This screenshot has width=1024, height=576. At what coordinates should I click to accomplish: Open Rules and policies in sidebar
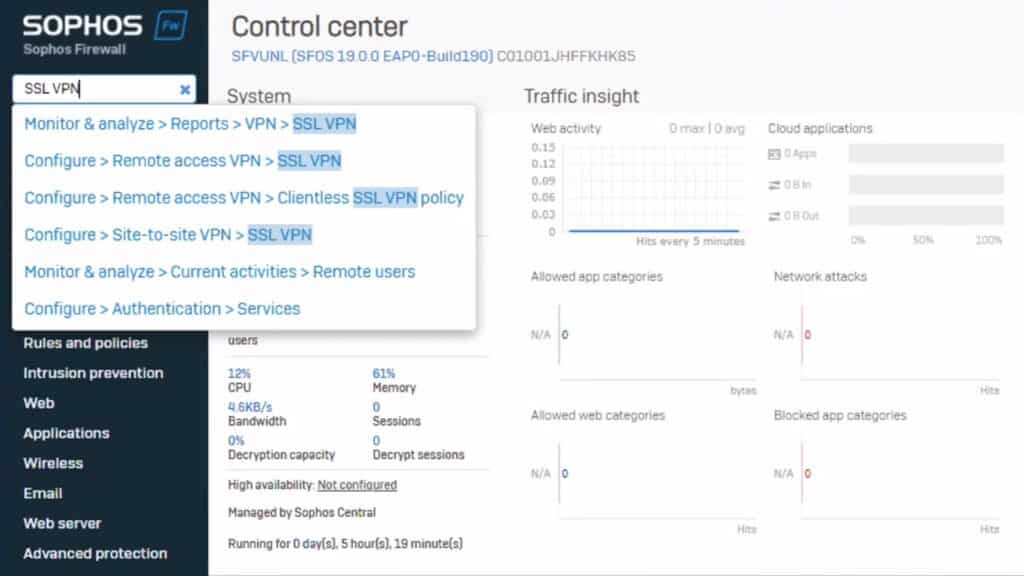tap(86, 343)
